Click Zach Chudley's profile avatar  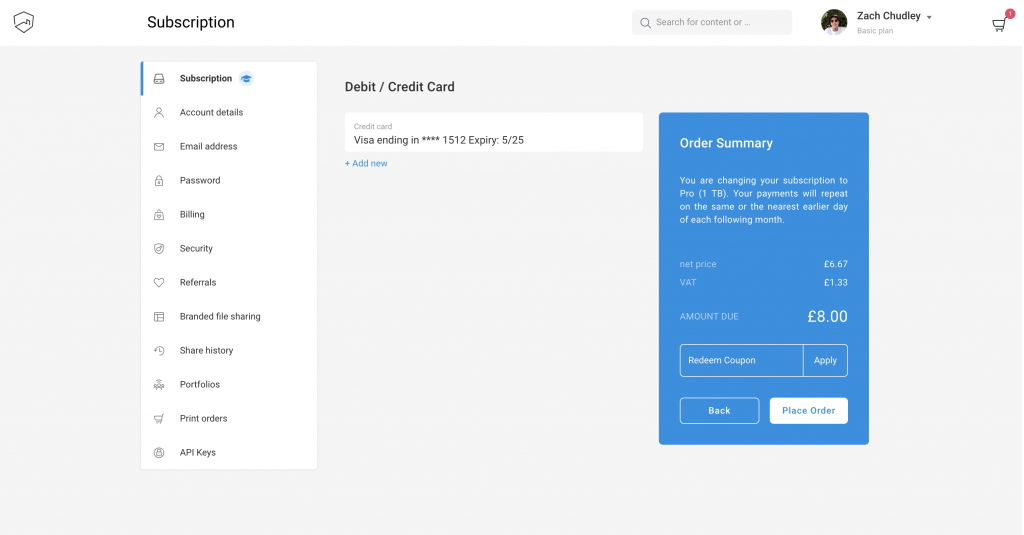pos(834,22)
